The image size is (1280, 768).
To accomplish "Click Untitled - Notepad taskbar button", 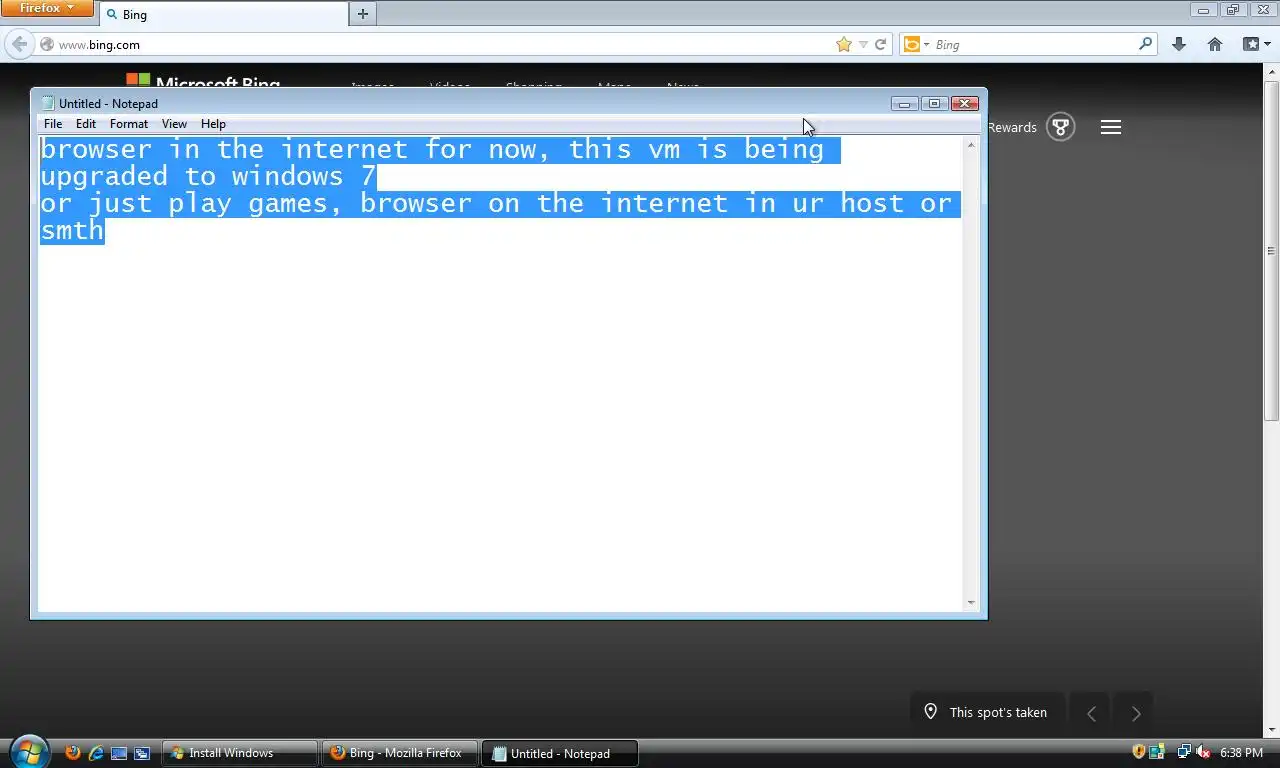I will click(559, 753).
